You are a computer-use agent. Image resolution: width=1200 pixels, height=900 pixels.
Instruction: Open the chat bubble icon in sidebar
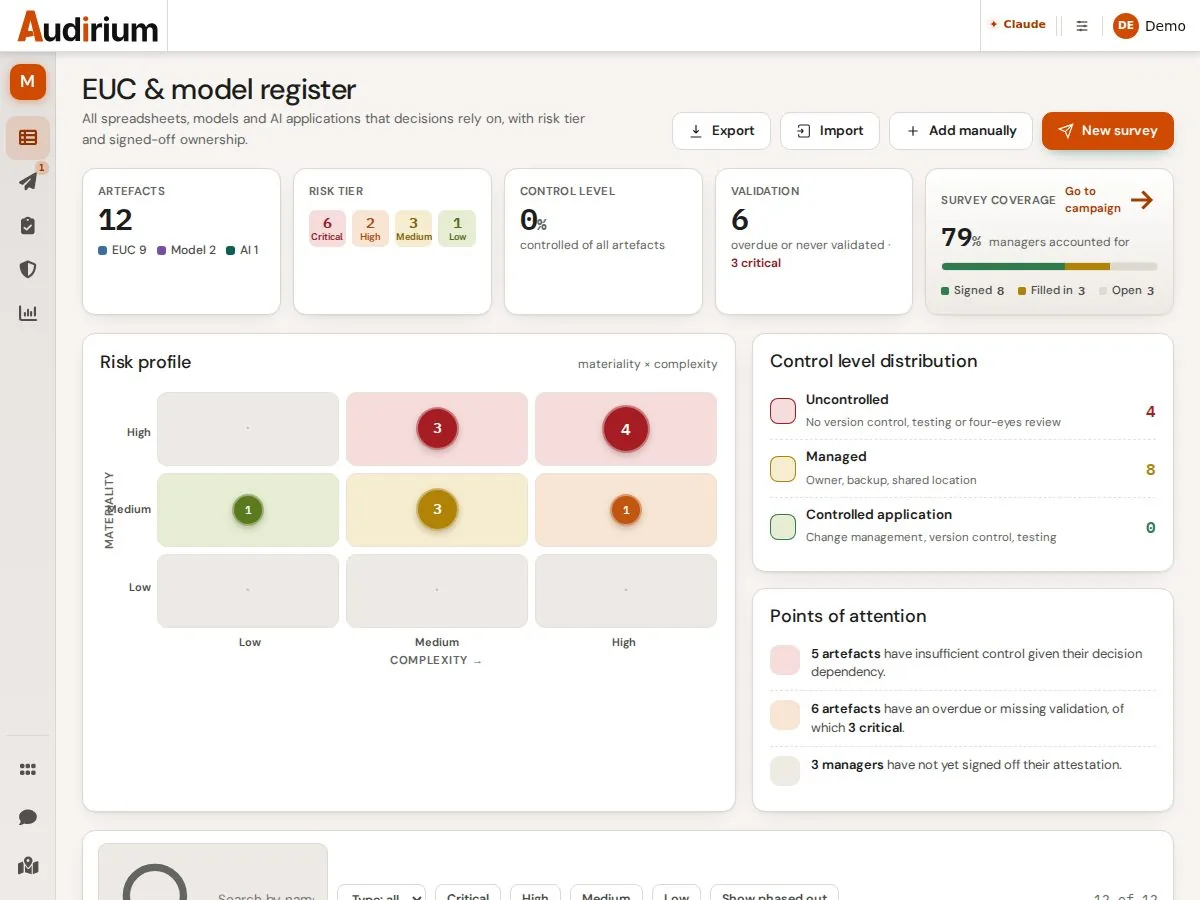click(28, 817)
